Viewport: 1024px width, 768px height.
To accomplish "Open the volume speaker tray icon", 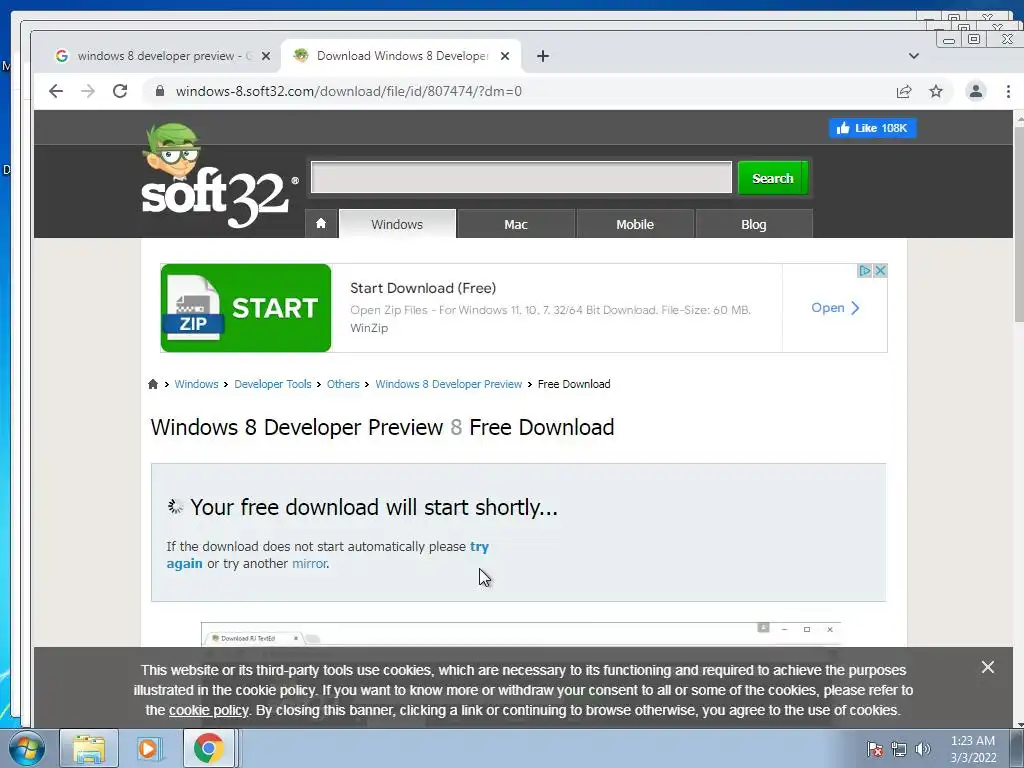I will [x=923, y=749].
